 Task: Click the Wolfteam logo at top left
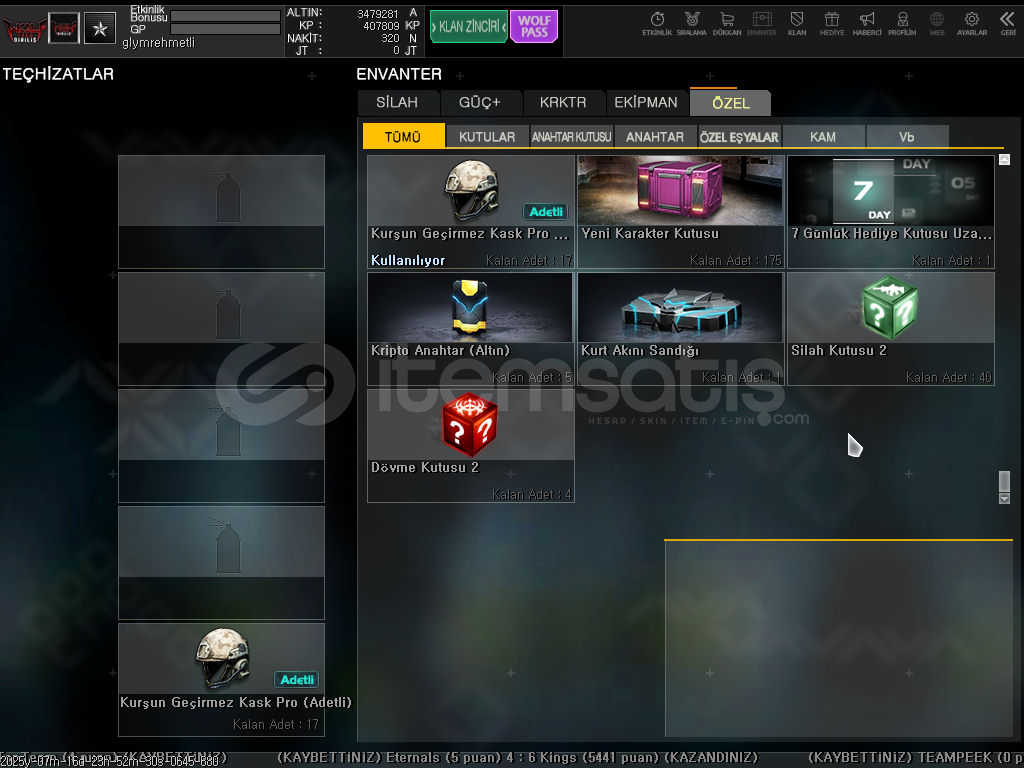25,29
